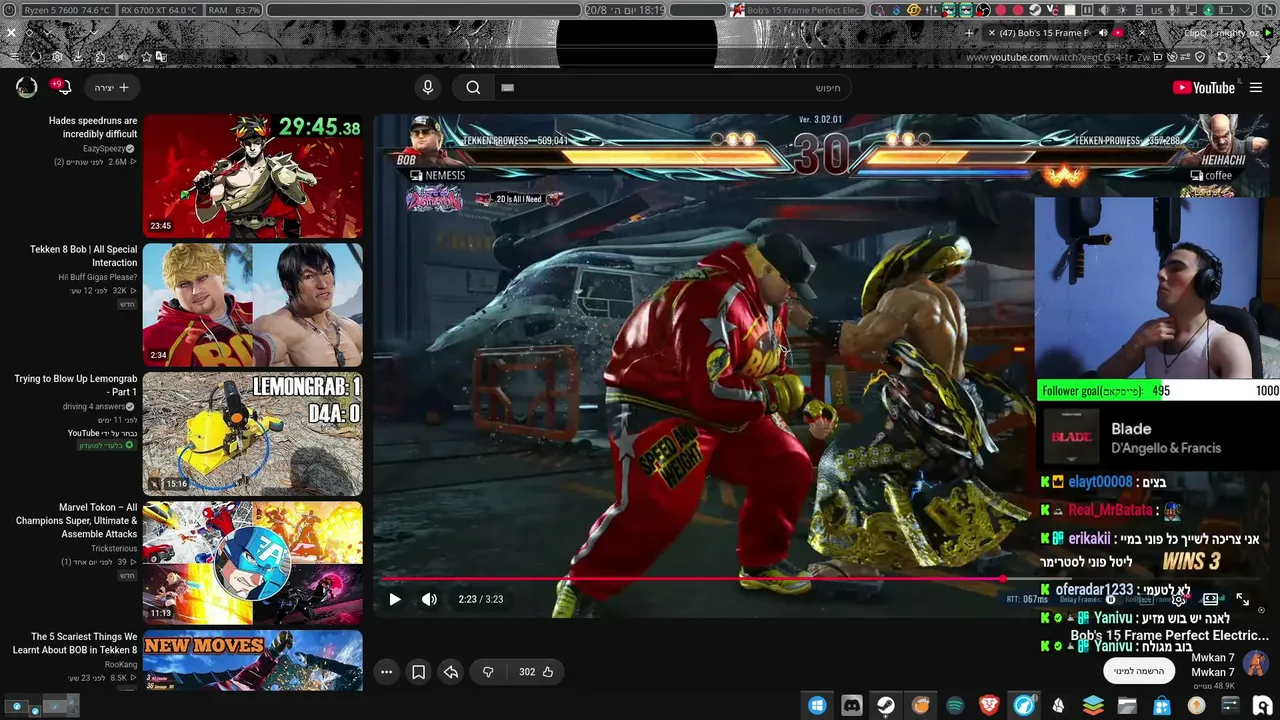Open a new browser tab with plus

pyautogui.click(x=968, y=33)
